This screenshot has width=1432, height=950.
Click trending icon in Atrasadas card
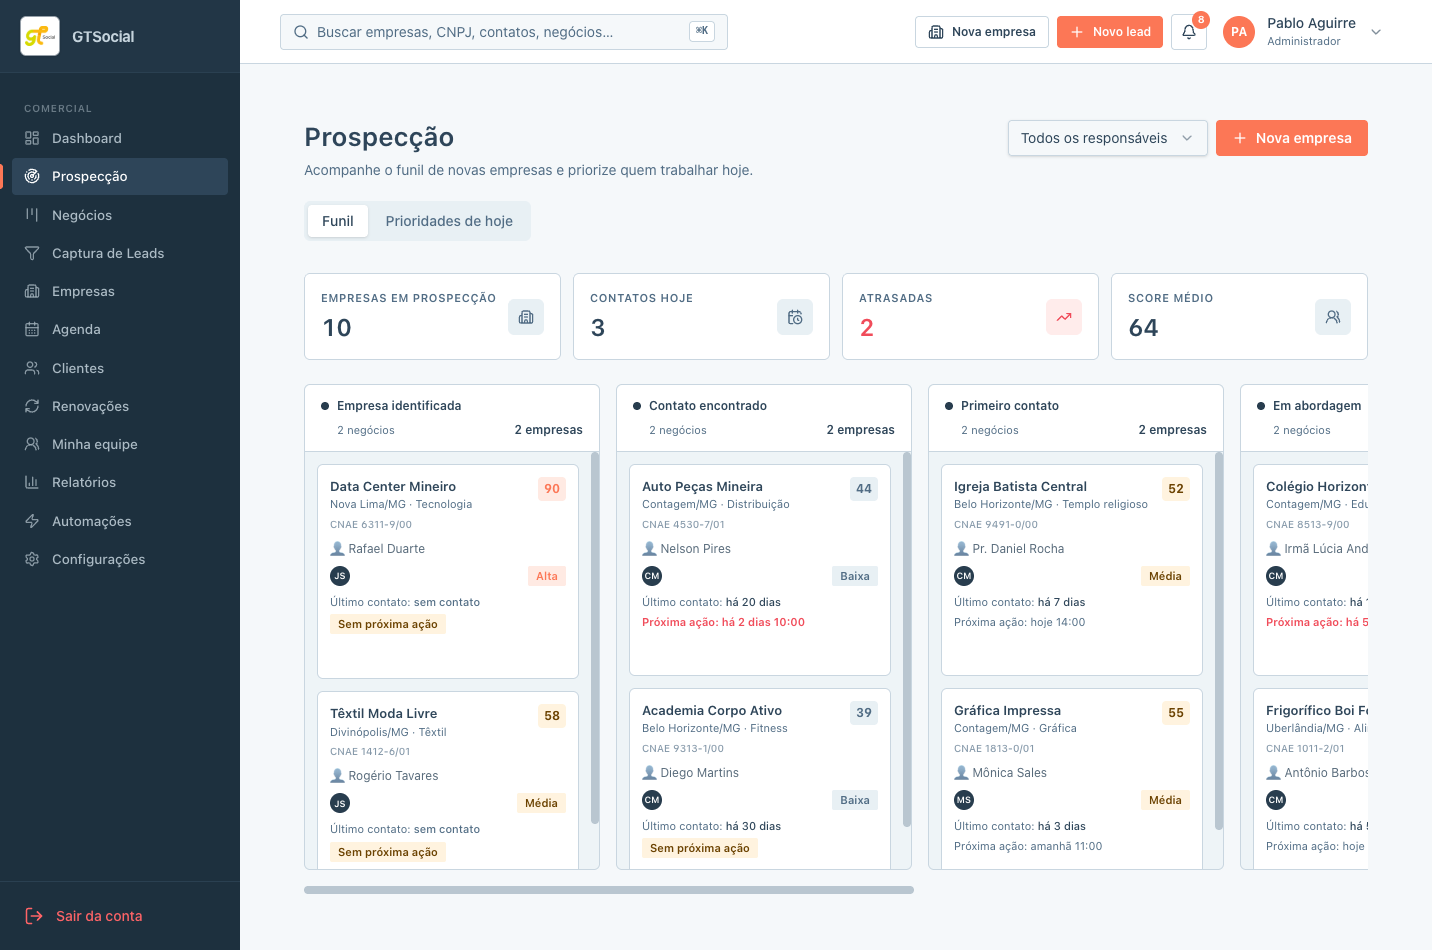1064,317
